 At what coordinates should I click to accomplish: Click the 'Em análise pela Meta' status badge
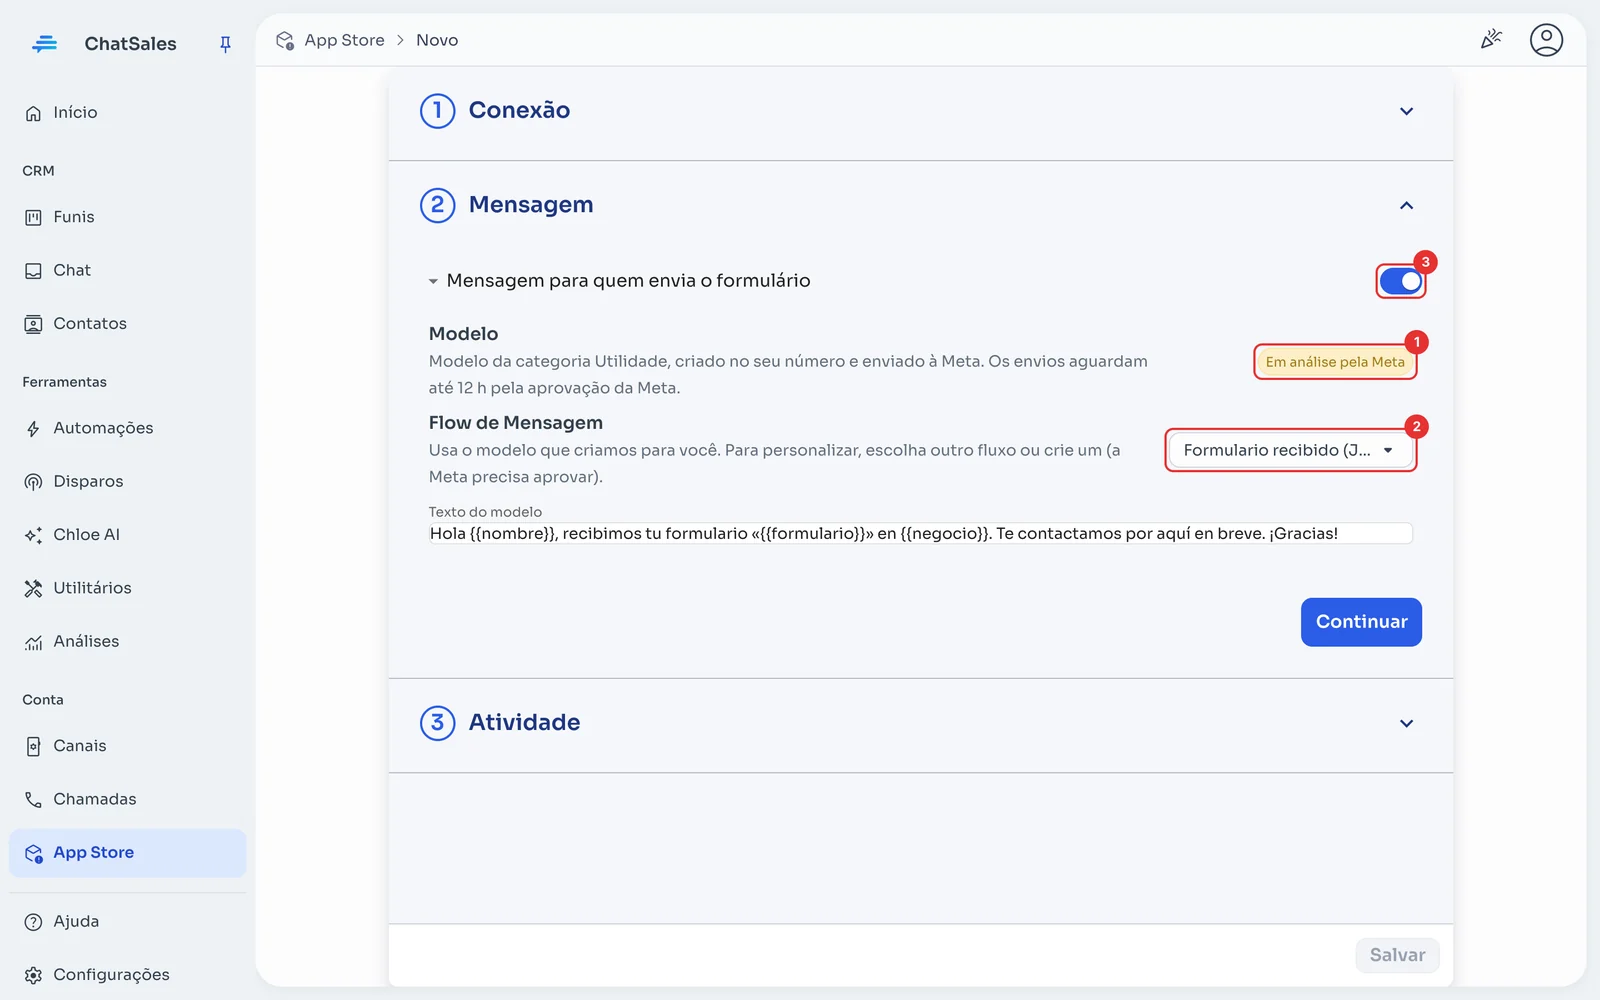[x=1335, y=362]
